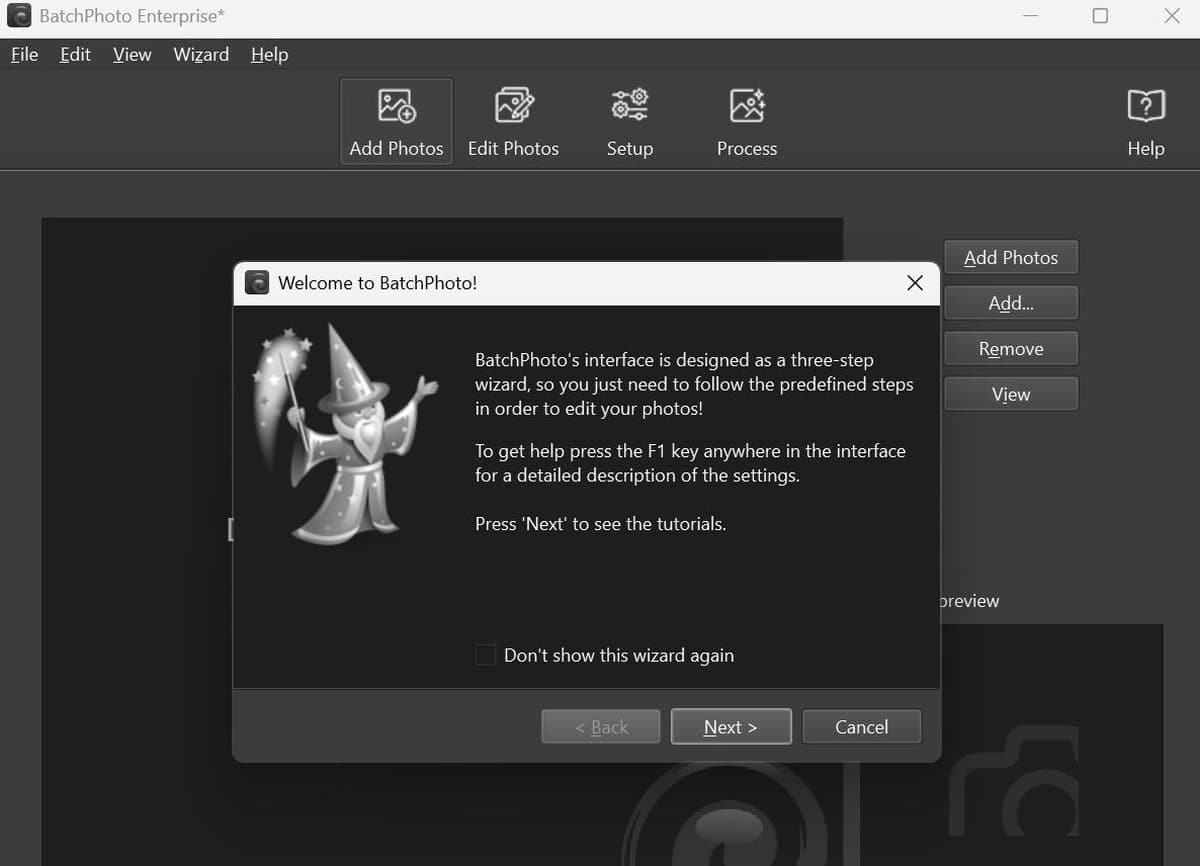Open the File menu
1200x866 pixels.
[24, 55]
